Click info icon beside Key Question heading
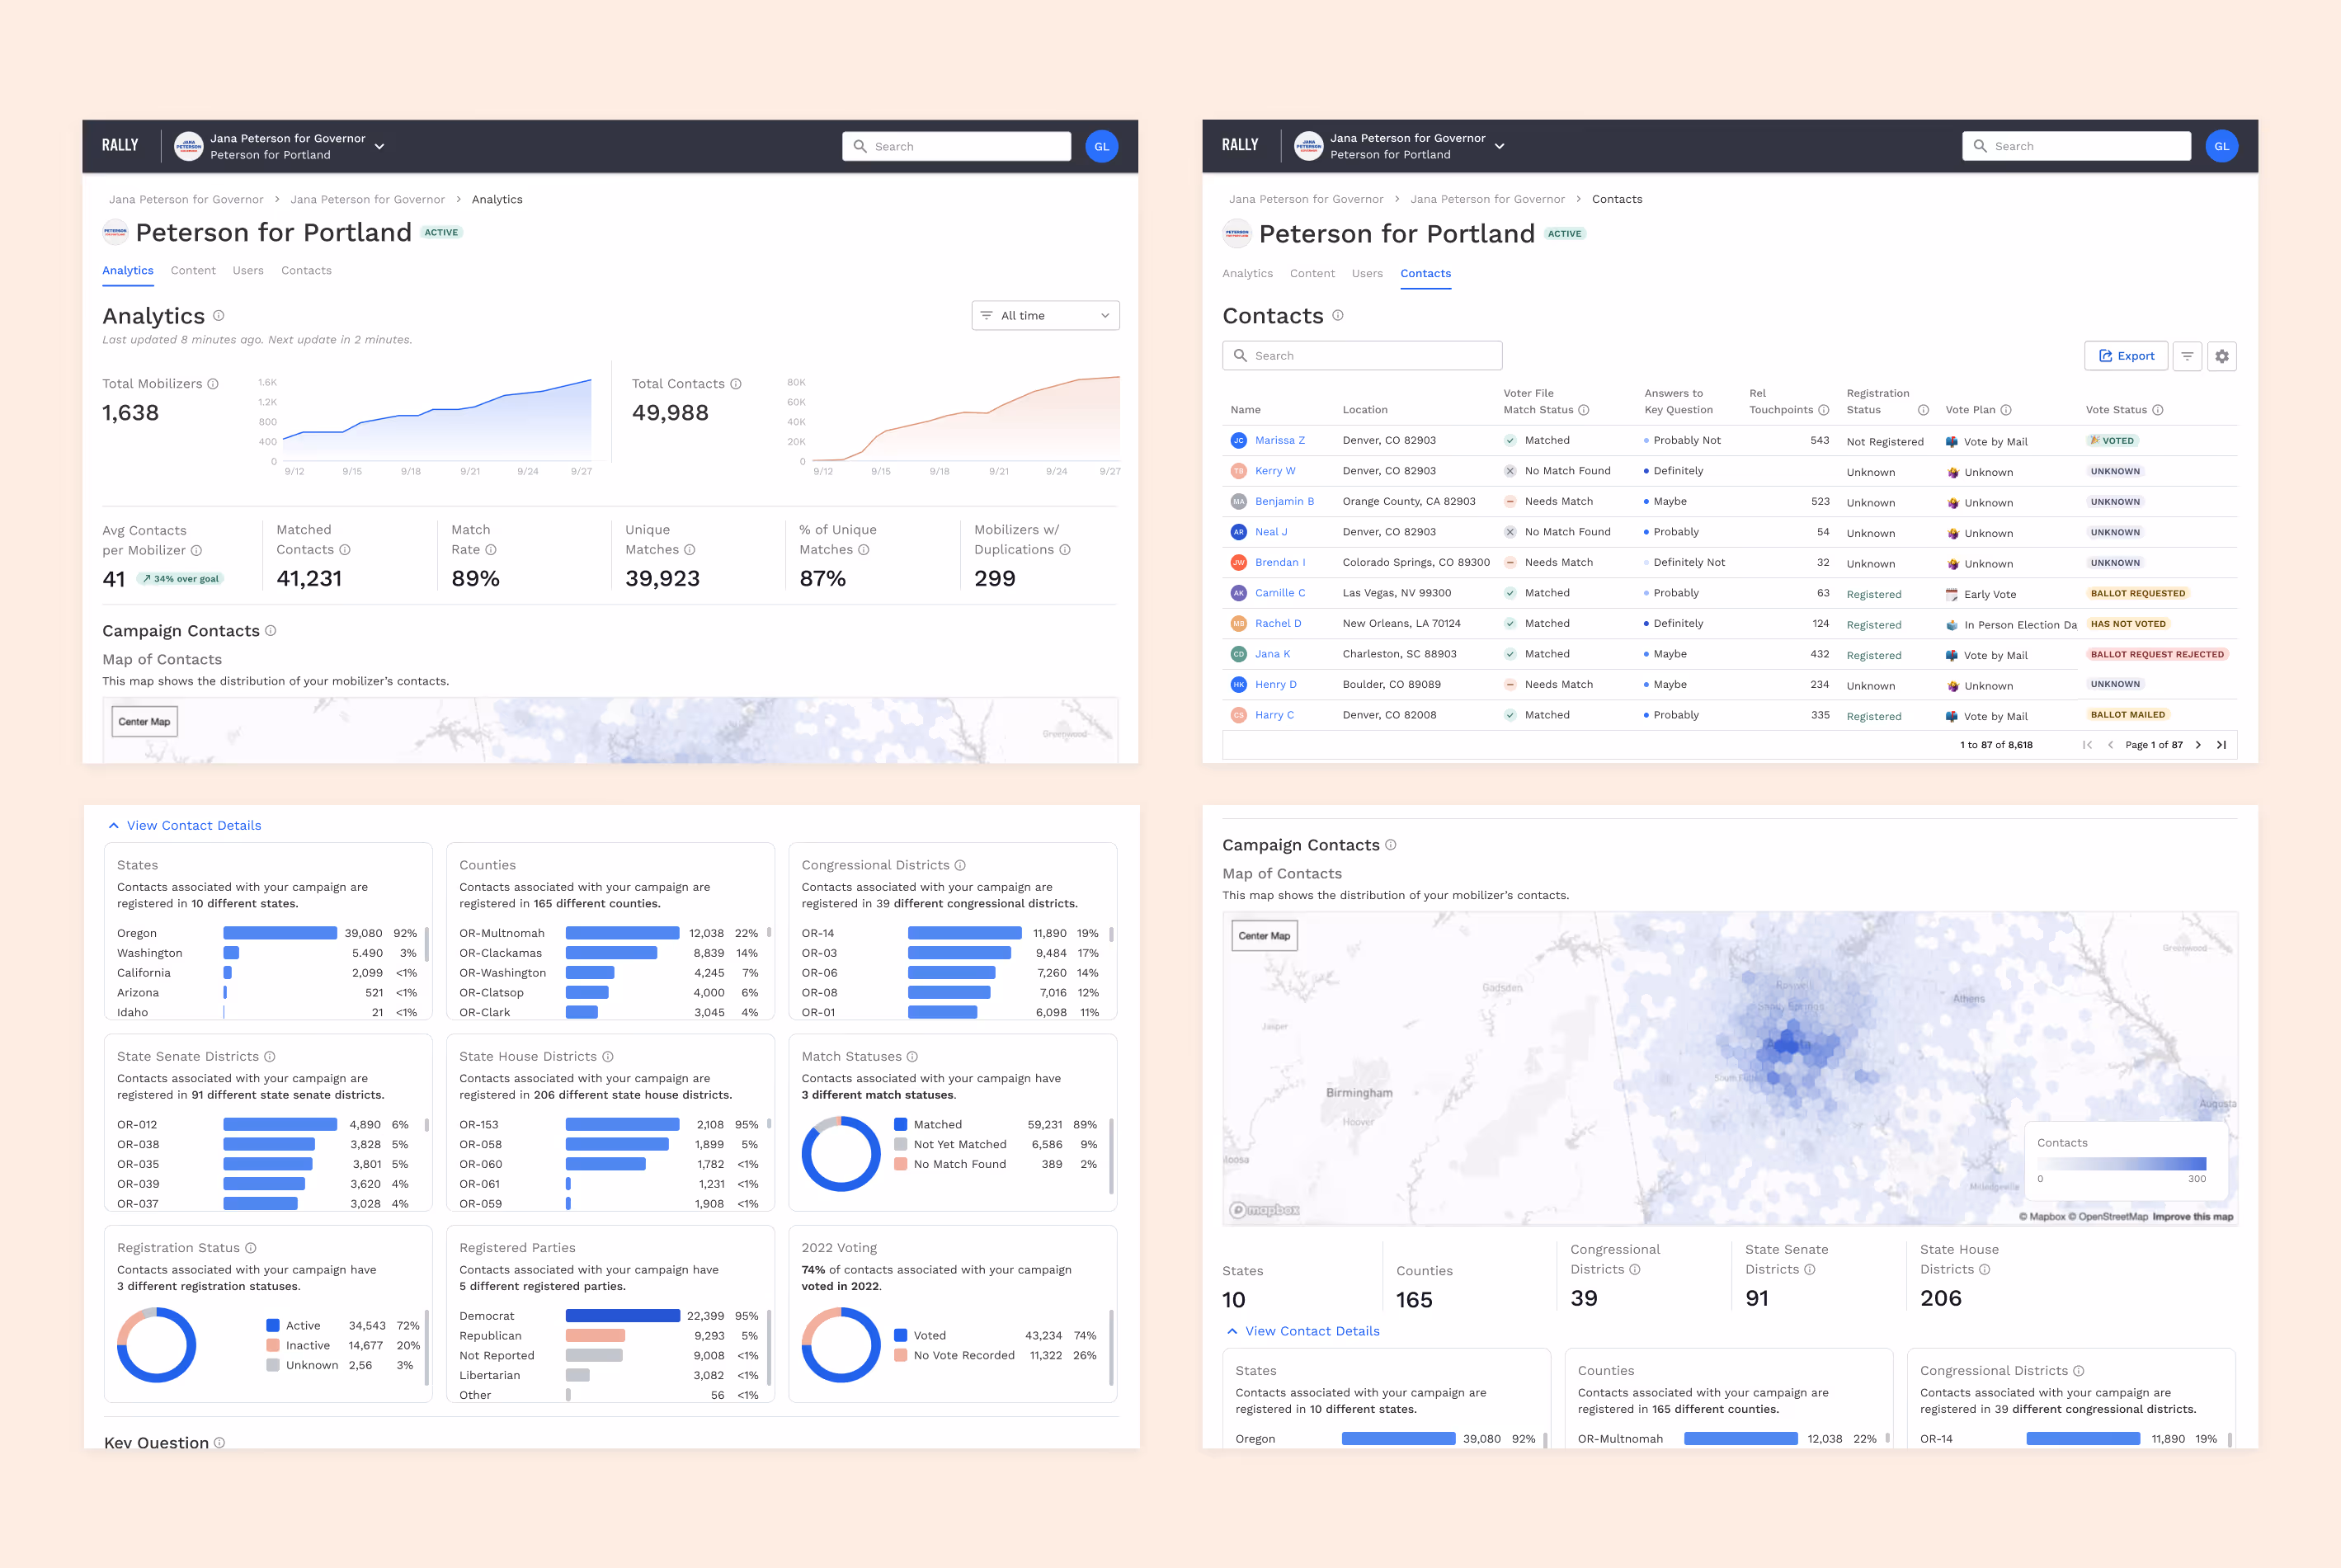Viewport: 2341px width, 1568px height. 220,1442
